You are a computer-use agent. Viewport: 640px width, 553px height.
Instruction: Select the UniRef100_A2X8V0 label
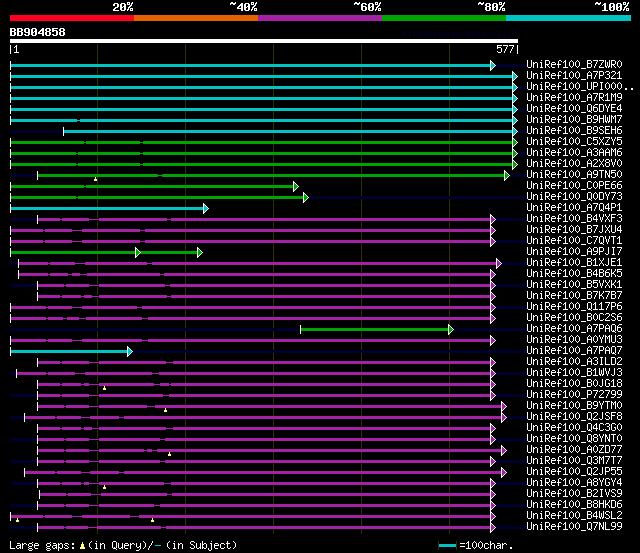[574, 164]
